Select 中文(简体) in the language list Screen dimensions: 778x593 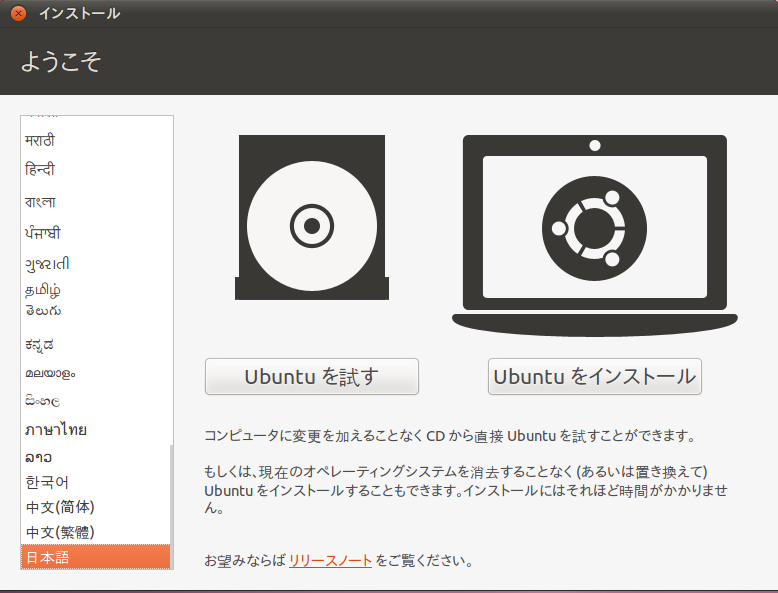[95, 507]
